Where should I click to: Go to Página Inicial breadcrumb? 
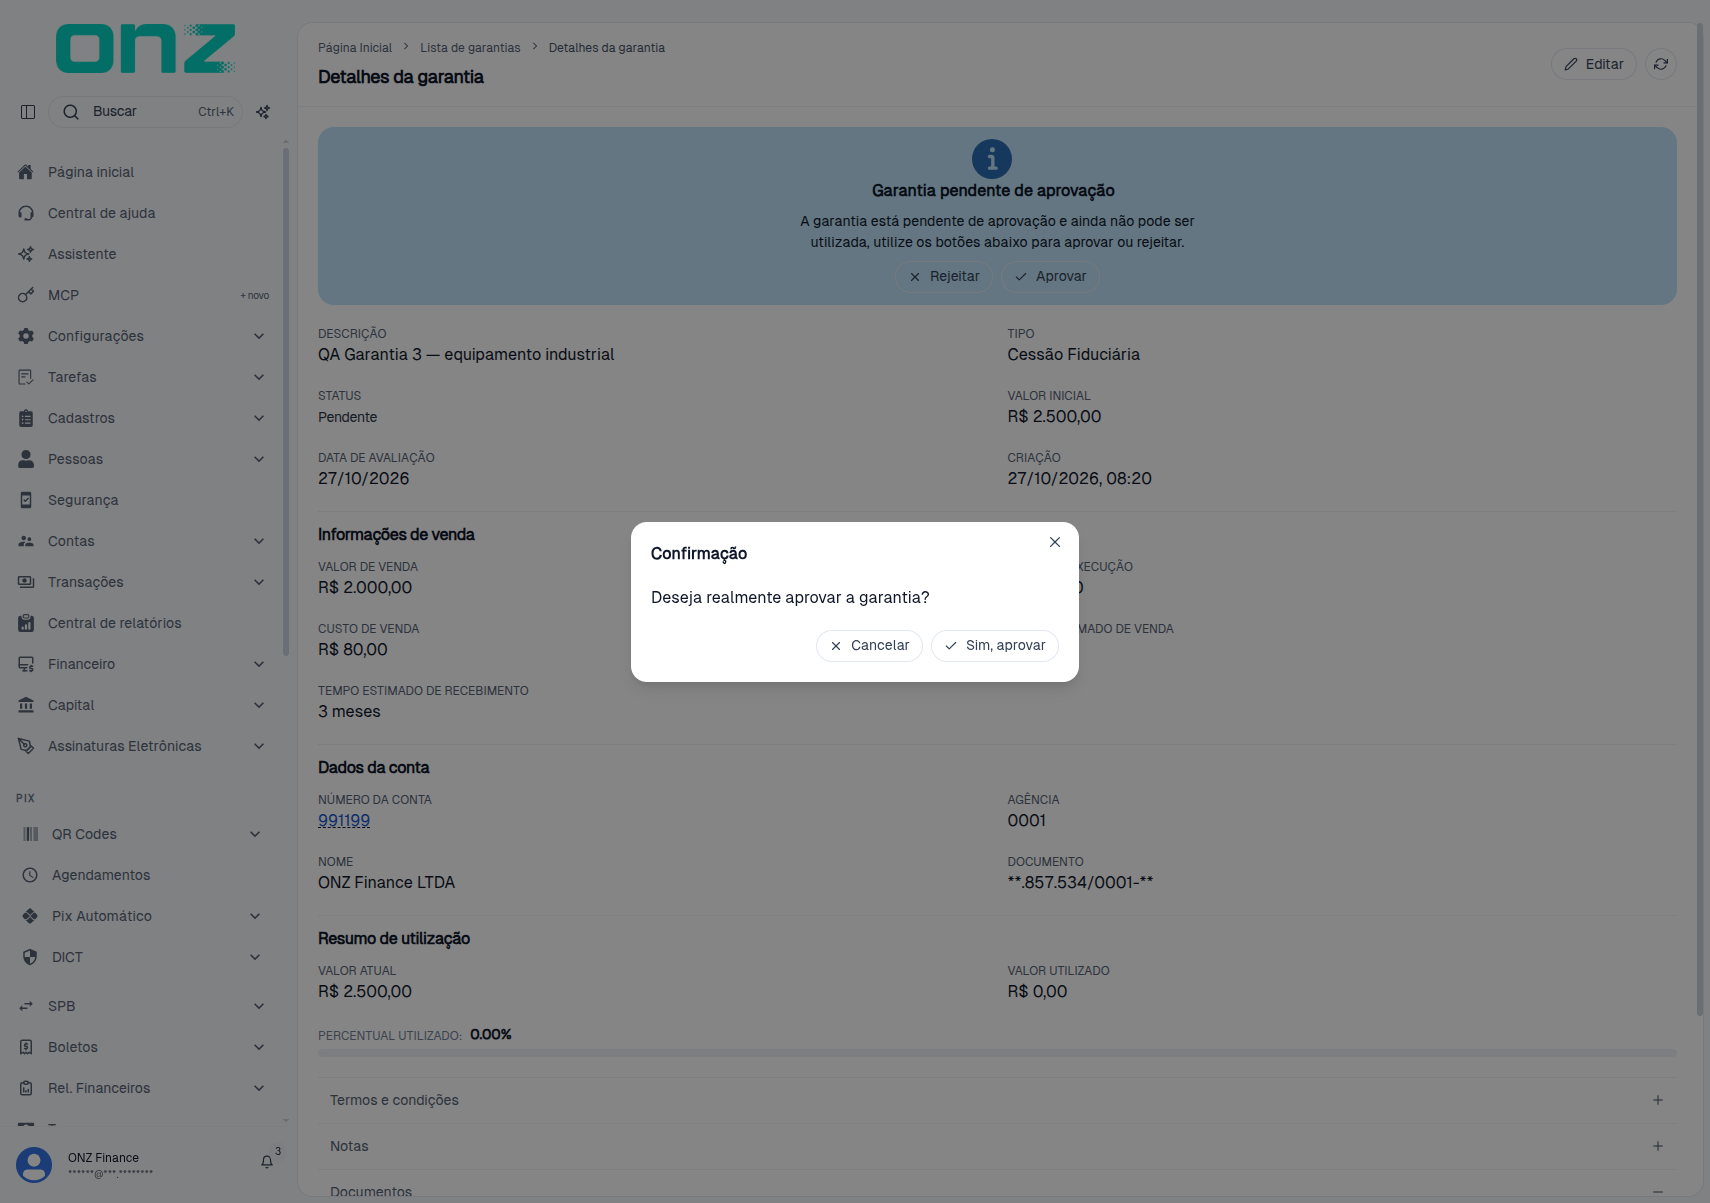click(x=355, y=48)
